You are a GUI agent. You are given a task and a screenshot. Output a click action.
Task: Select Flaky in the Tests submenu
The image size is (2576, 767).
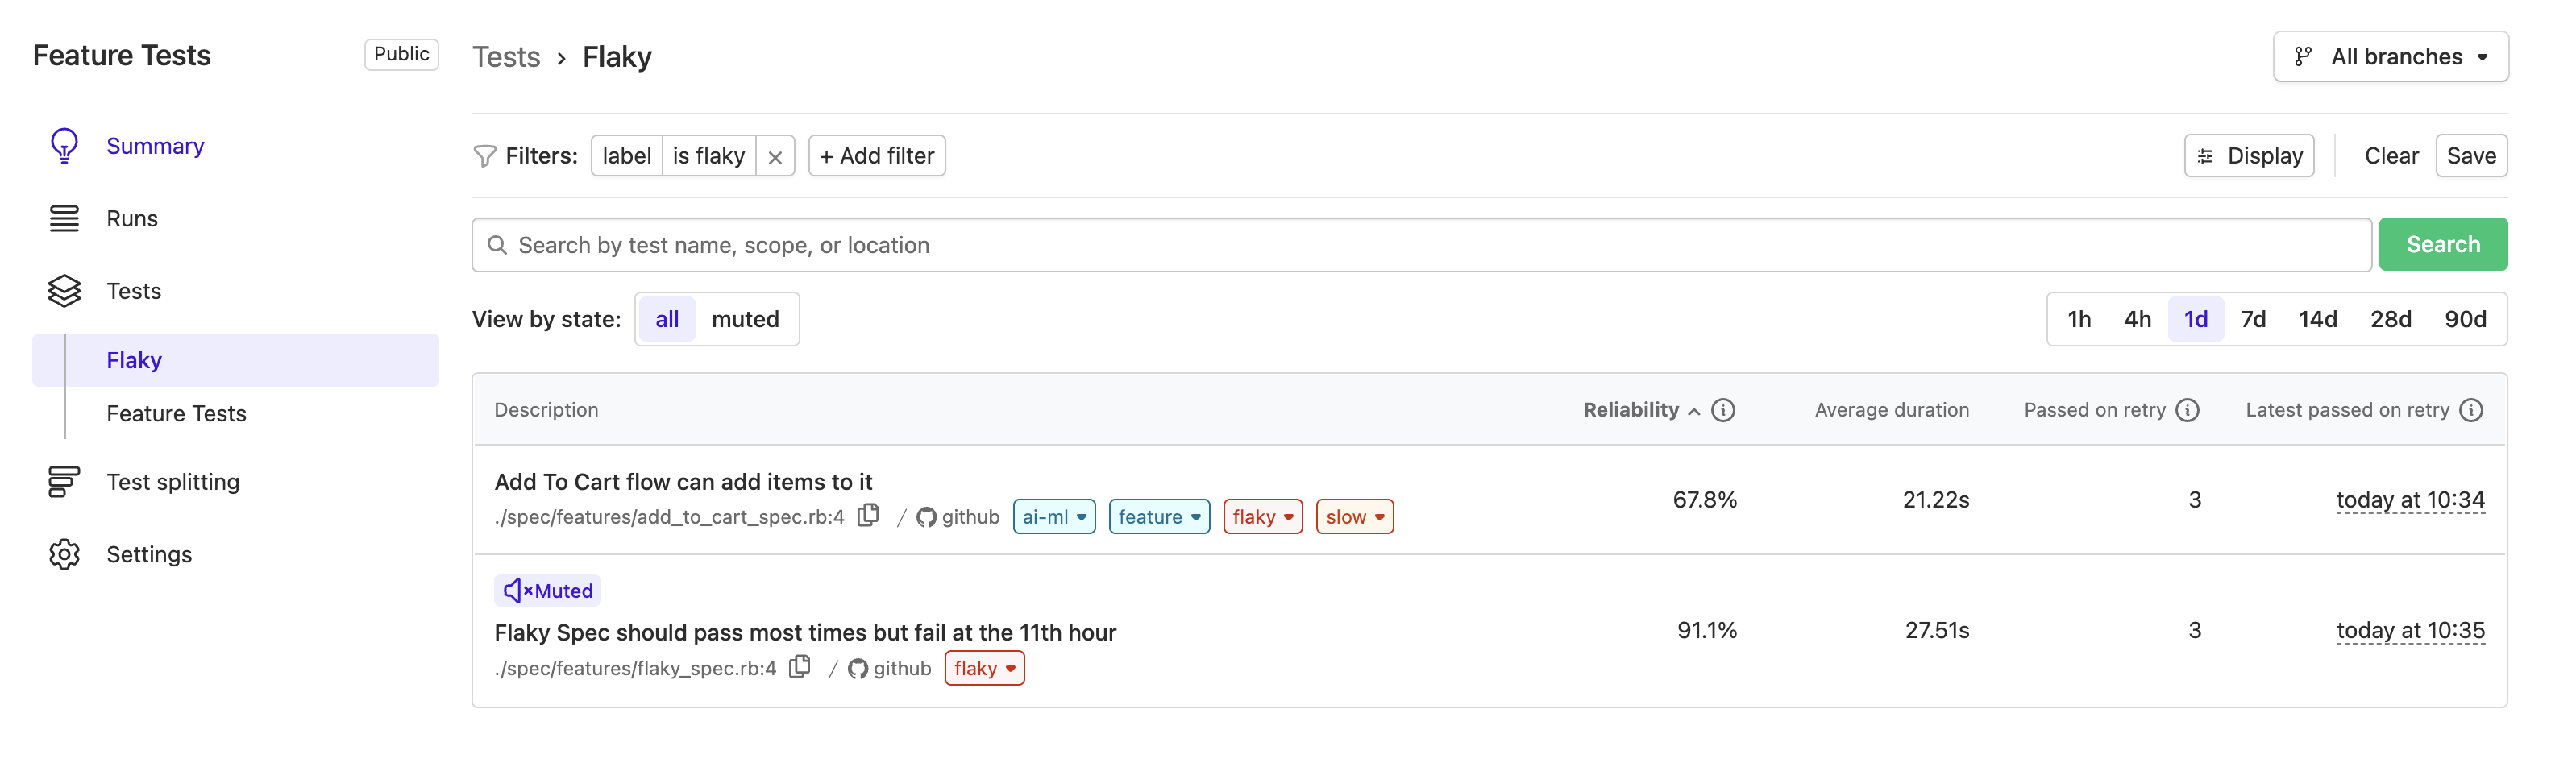(x=134, y=359)
